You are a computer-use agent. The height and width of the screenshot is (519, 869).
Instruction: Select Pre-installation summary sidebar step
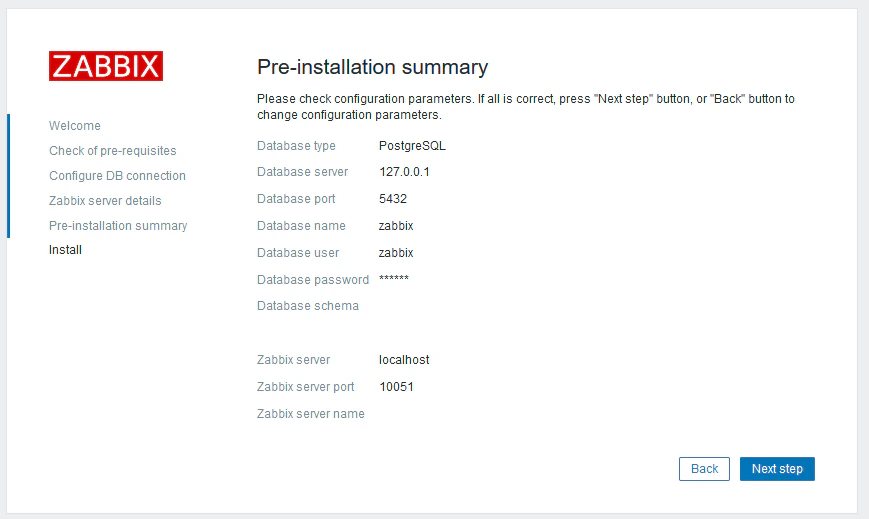coord(118,226)
